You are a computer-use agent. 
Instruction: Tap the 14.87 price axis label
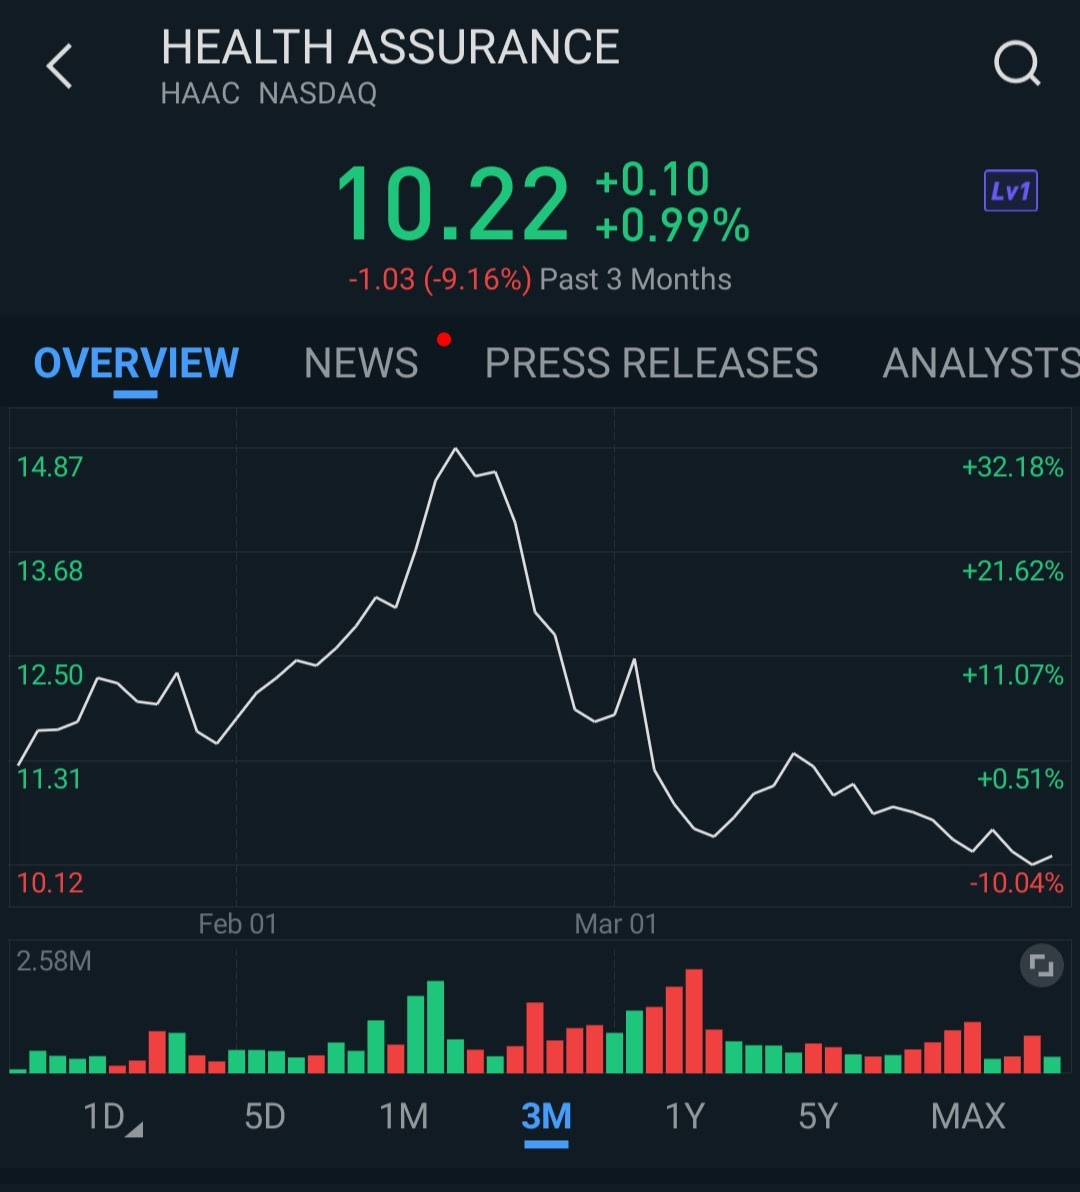(49, 467)
